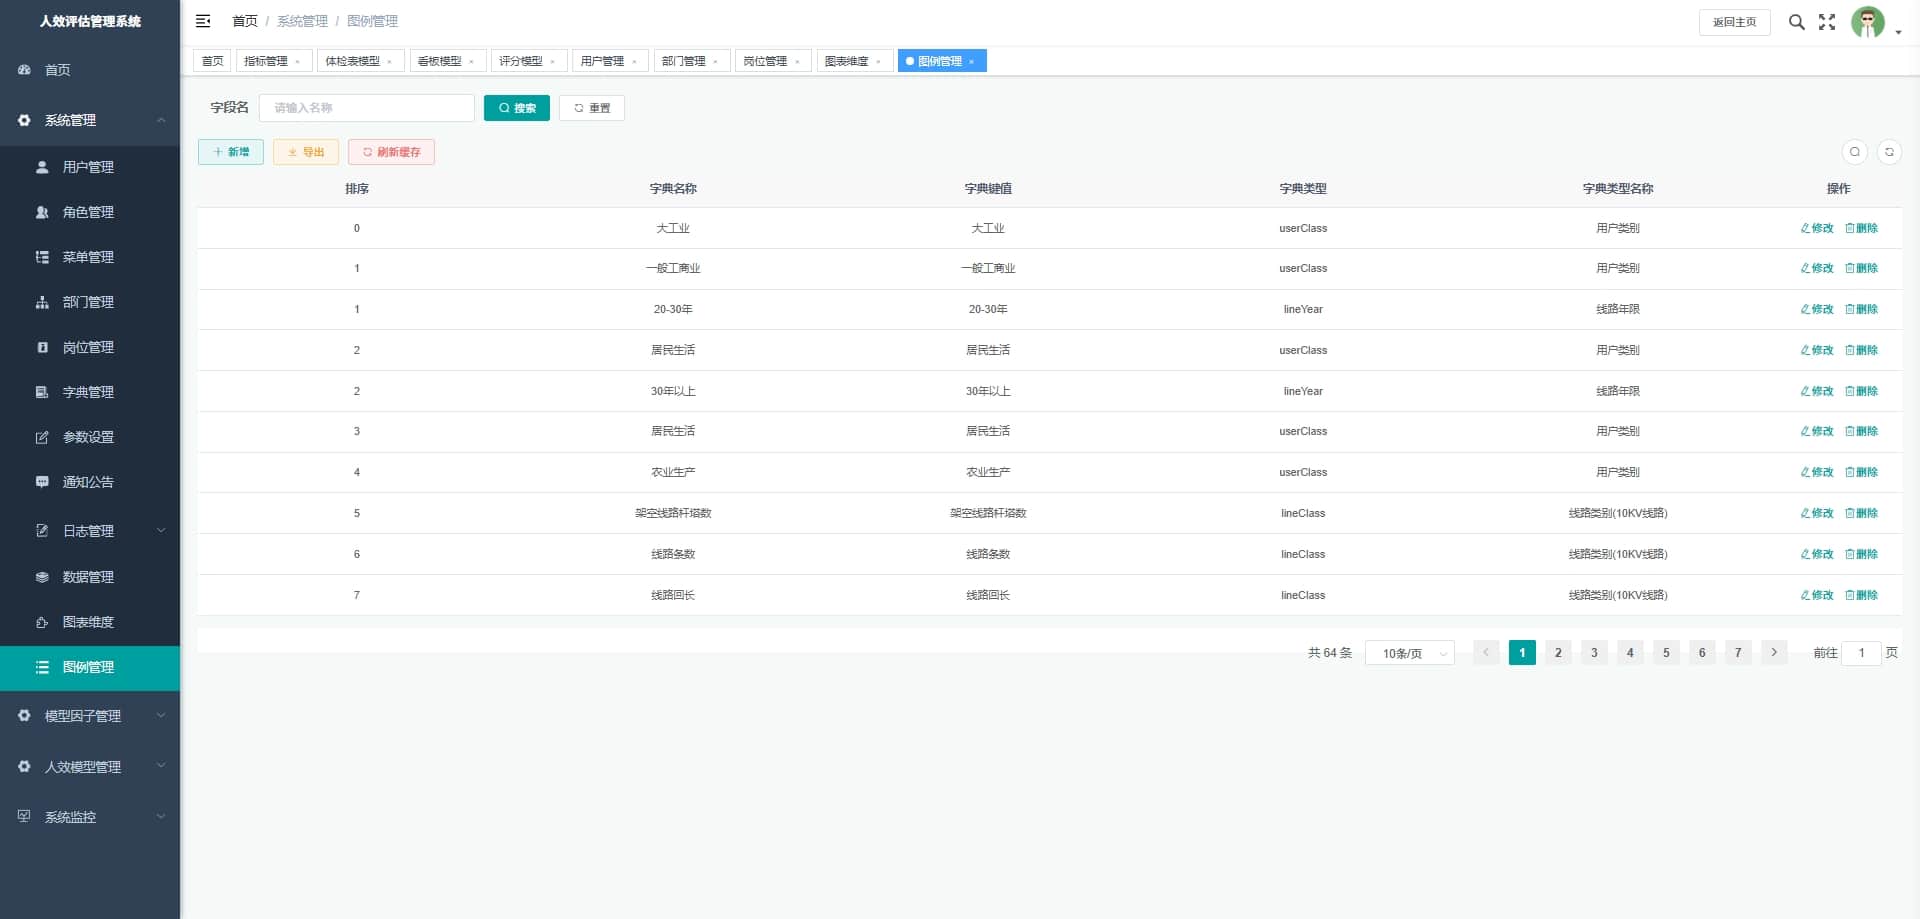Go to the next page with the right arrow
This screenshot has width=1920, height=919.
[1774, 653]
